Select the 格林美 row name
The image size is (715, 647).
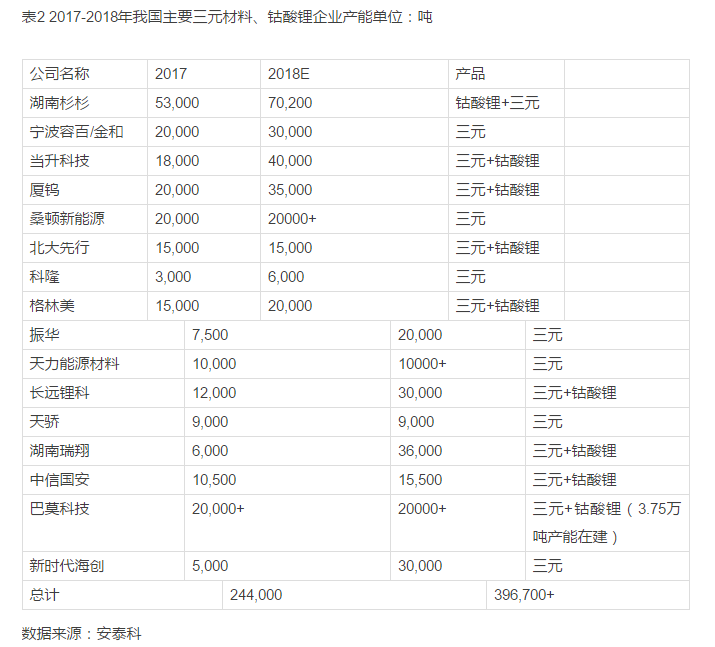(x=53, y=306)
